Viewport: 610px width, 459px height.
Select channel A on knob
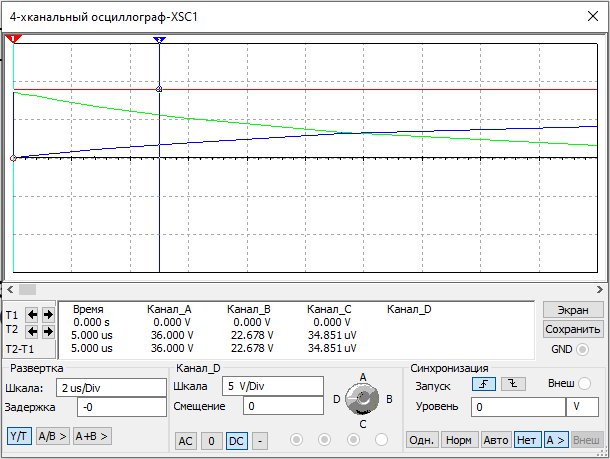pyautogui.click(x=363, y=377)
